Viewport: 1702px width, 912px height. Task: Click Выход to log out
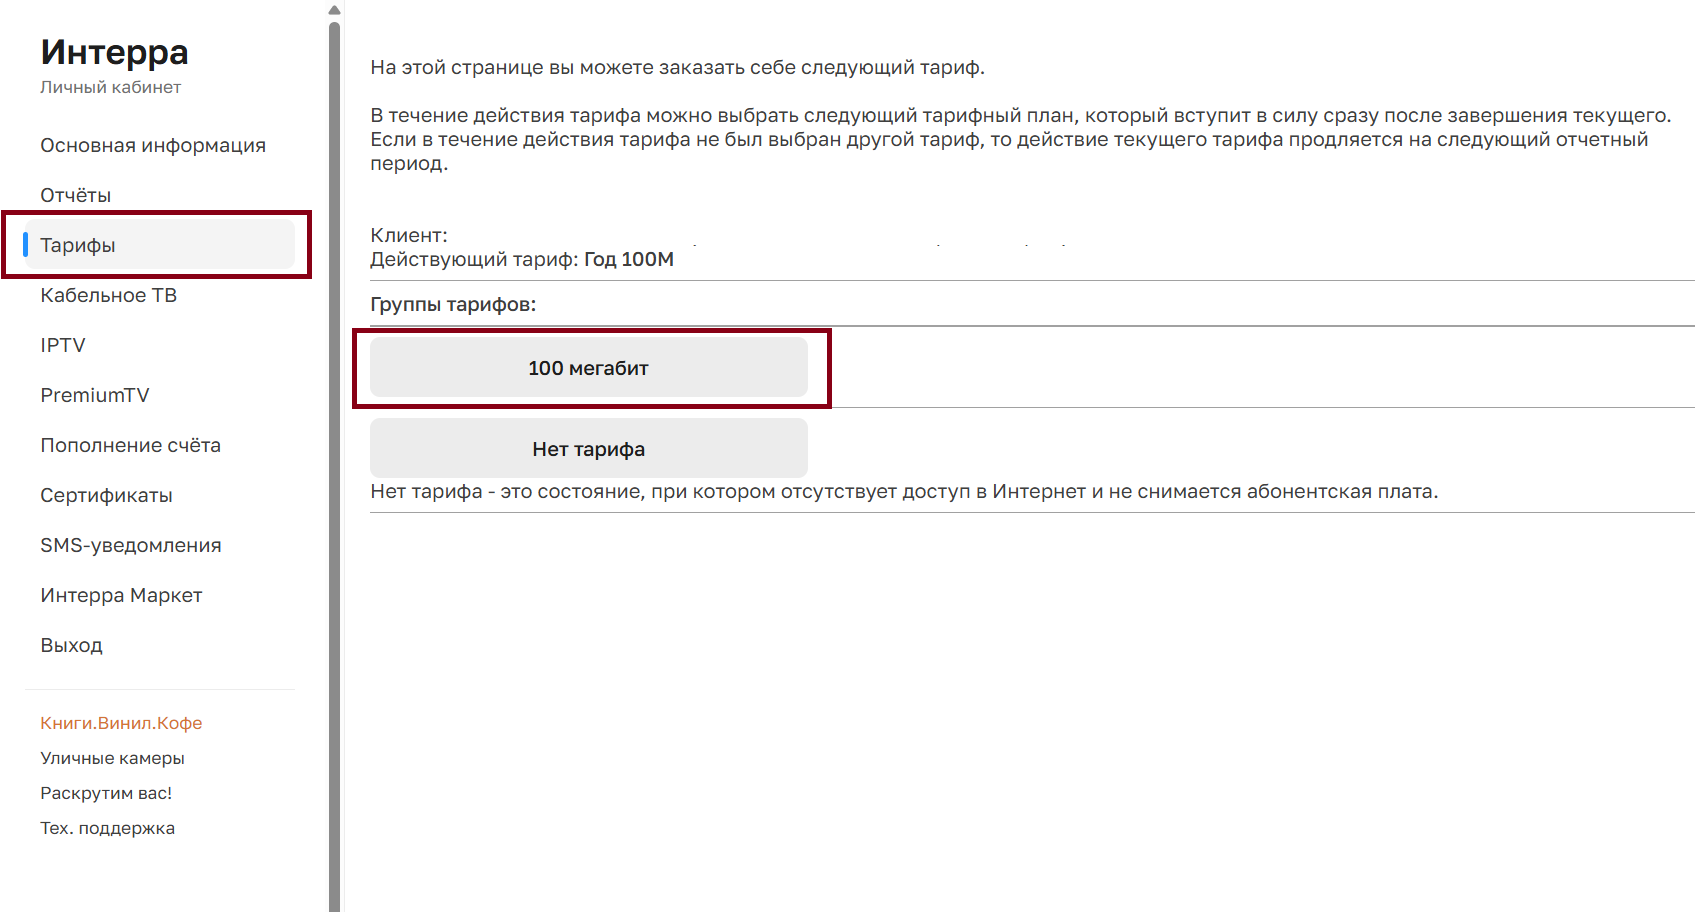pyautogui.click(x=72, y=646)
